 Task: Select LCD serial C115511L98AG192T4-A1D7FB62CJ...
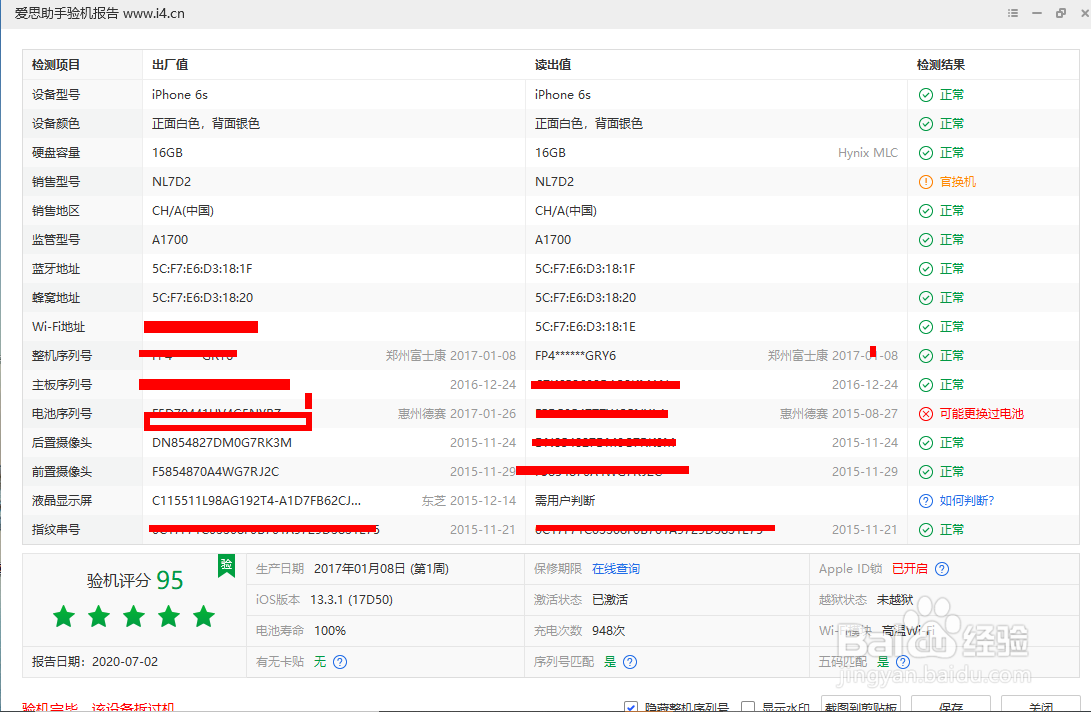(256, 500)
